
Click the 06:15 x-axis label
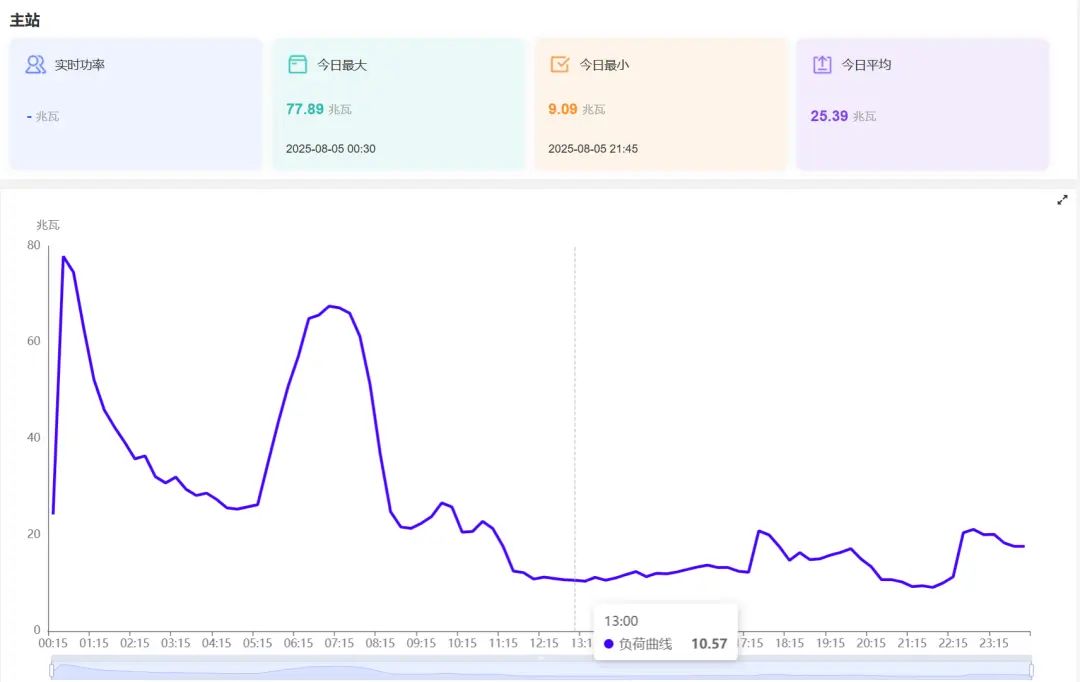(298, 643)
